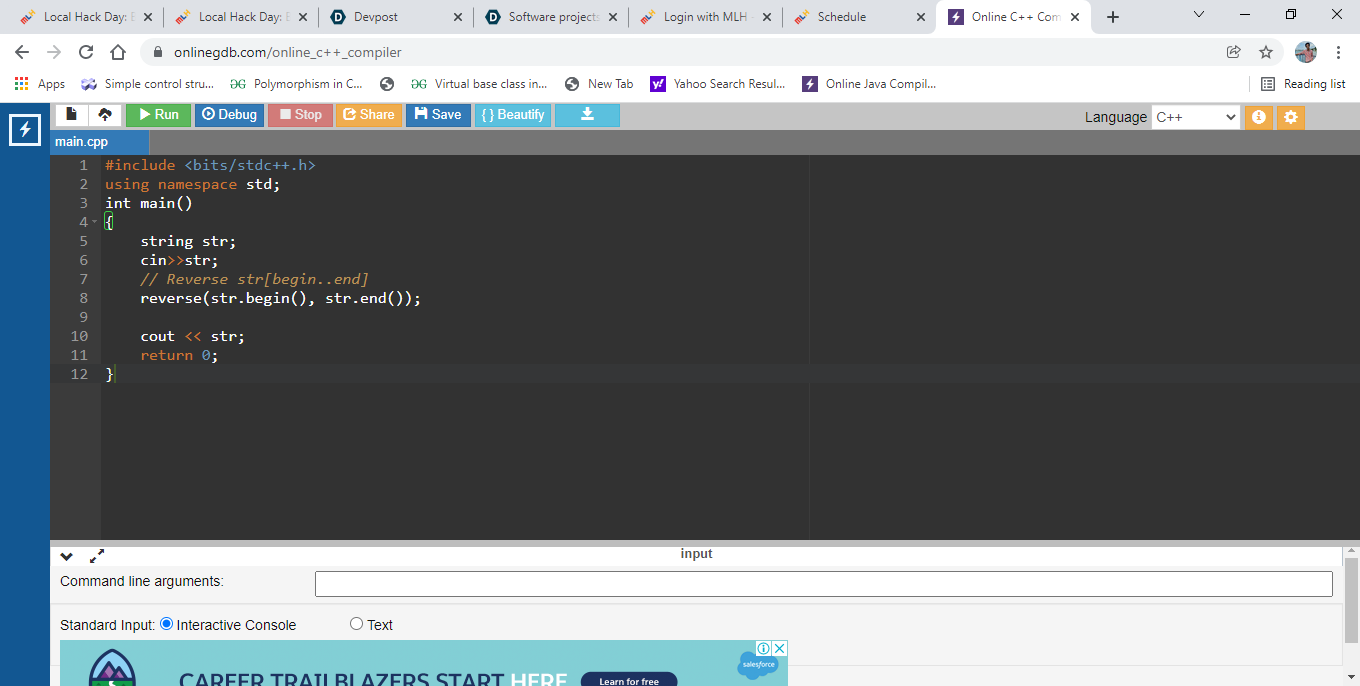The height and width of the screenshot is (686, 1360).
Task: Select the Interactive Console radio button
Action: pyautogui.click(x=165, y=623)
